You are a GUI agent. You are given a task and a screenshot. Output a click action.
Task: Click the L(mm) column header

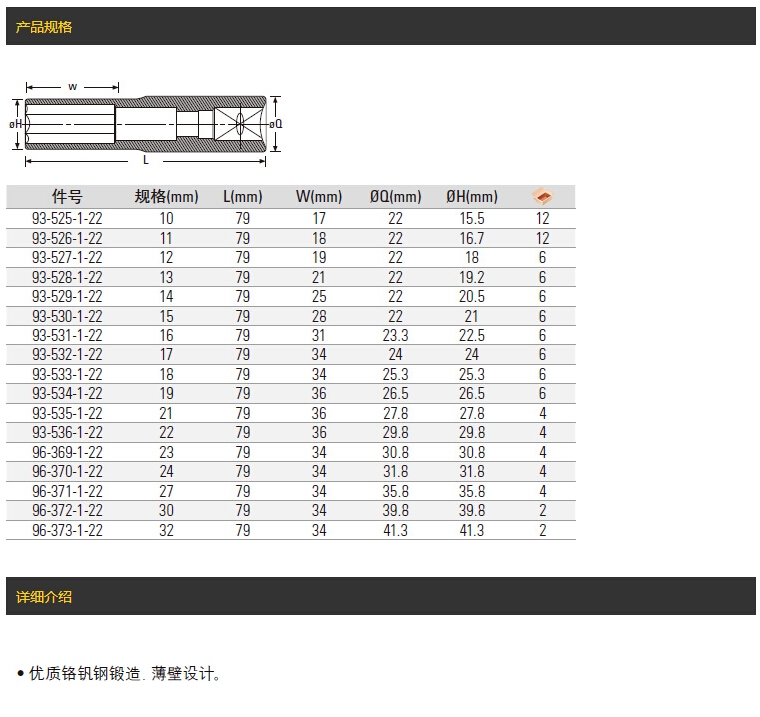(243, 197)
